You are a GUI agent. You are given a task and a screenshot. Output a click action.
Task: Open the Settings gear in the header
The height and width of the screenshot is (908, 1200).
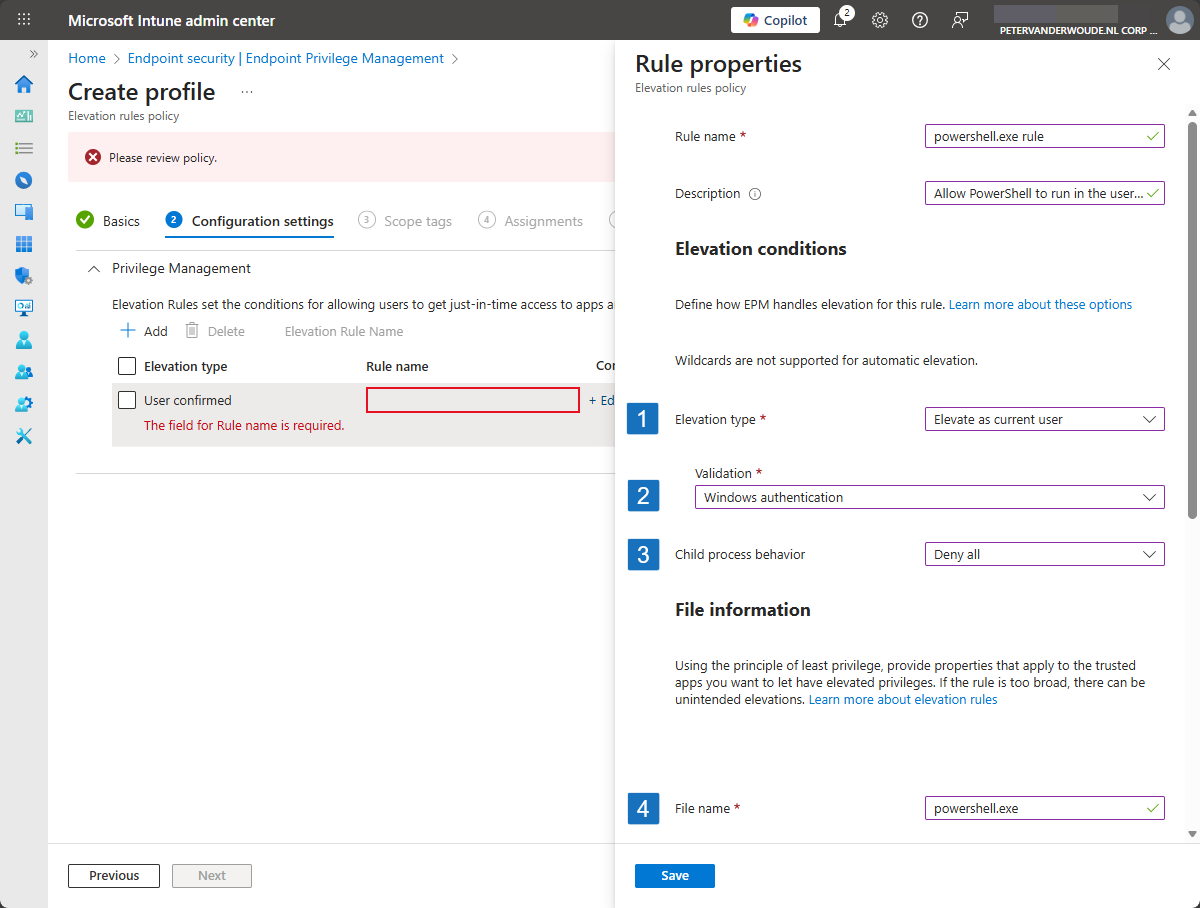(x=880, y=20)
